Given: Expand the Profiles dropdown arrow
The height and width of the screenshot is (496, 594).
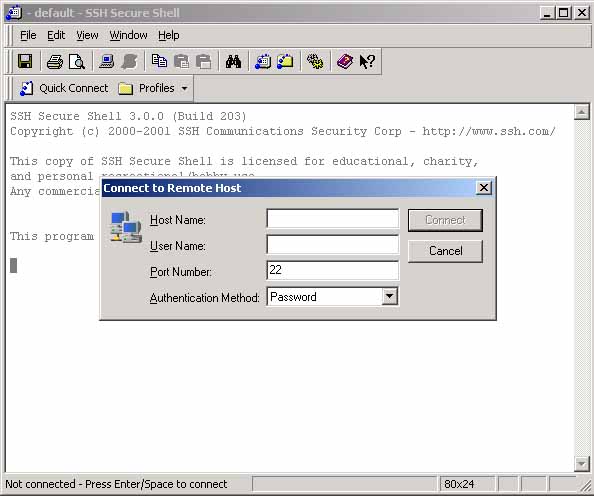Looking at the screenshot, I should [x=184, y=89].
